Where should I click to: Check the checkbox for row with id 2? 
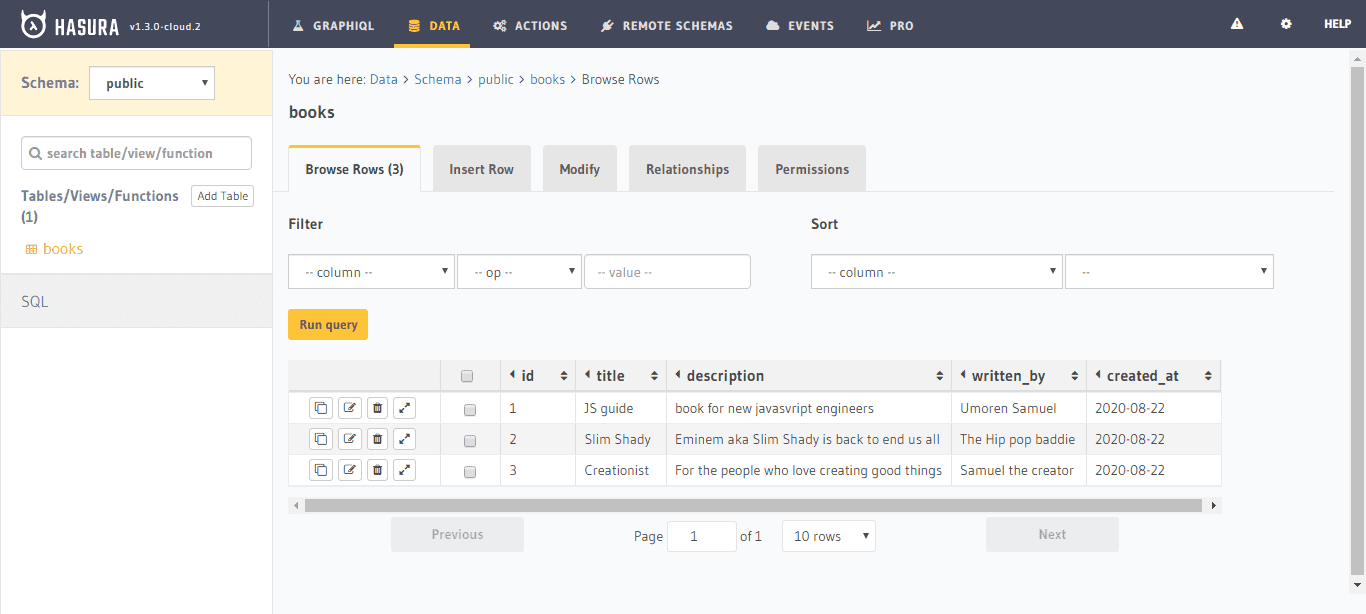pos(470,441)
